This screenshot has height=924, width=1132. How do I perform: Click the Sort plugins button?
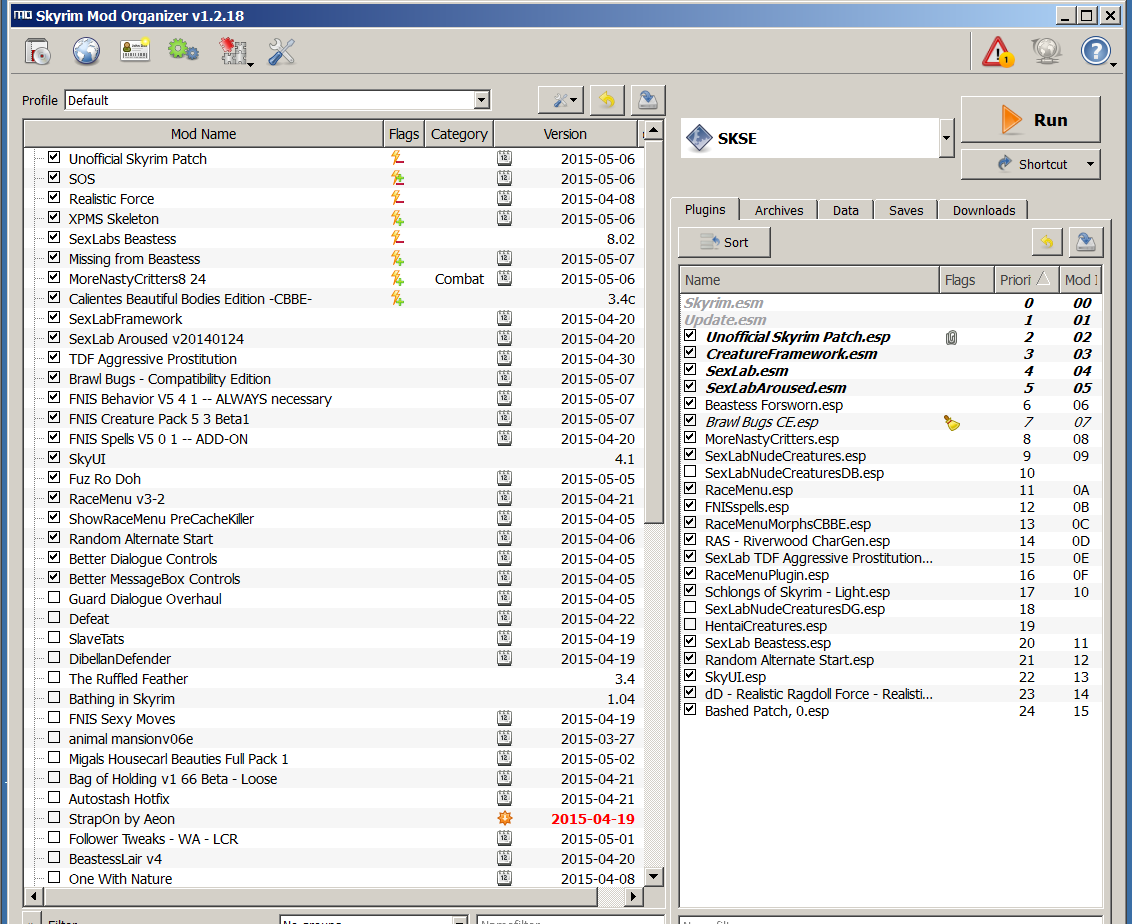[x=724, y=242]
